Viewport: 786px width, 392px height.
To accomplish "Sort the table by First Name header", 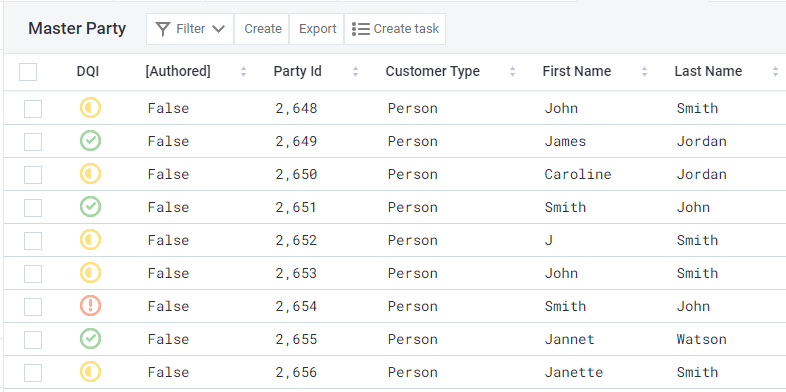I will [x=576, y=72].
